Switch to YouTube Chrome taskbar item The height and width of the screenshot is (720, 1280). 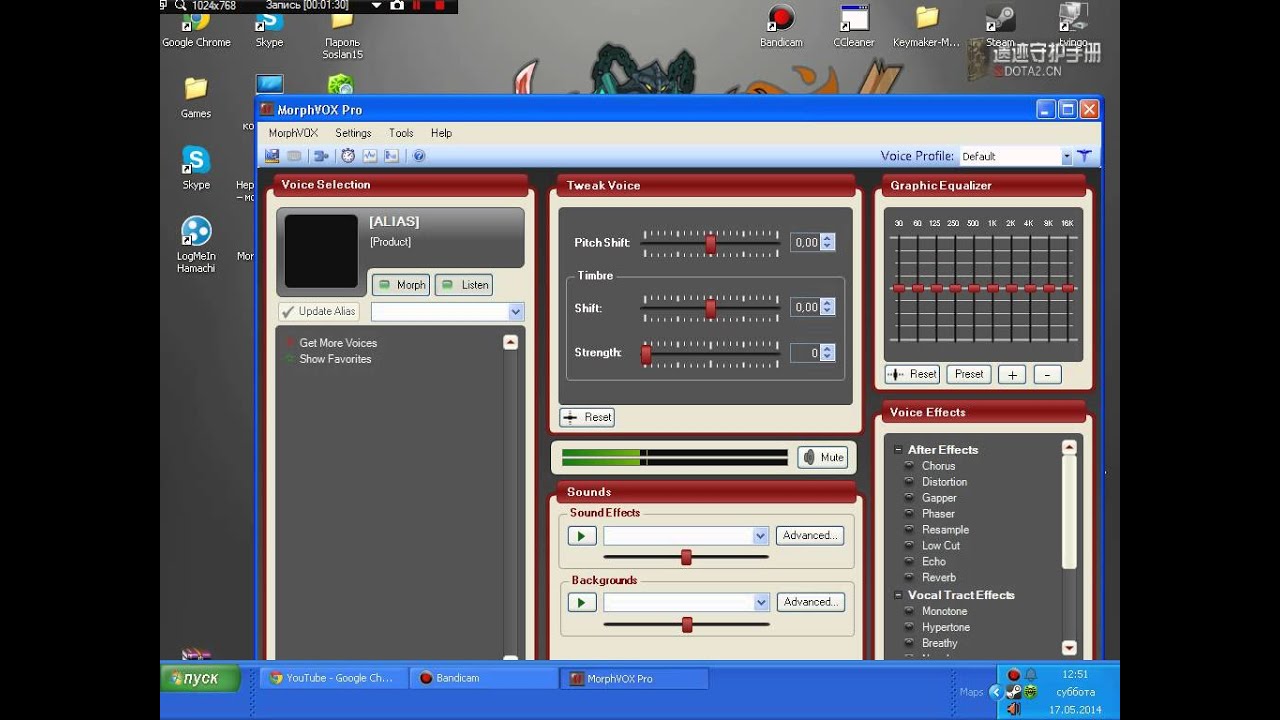(x=334, y=678)
